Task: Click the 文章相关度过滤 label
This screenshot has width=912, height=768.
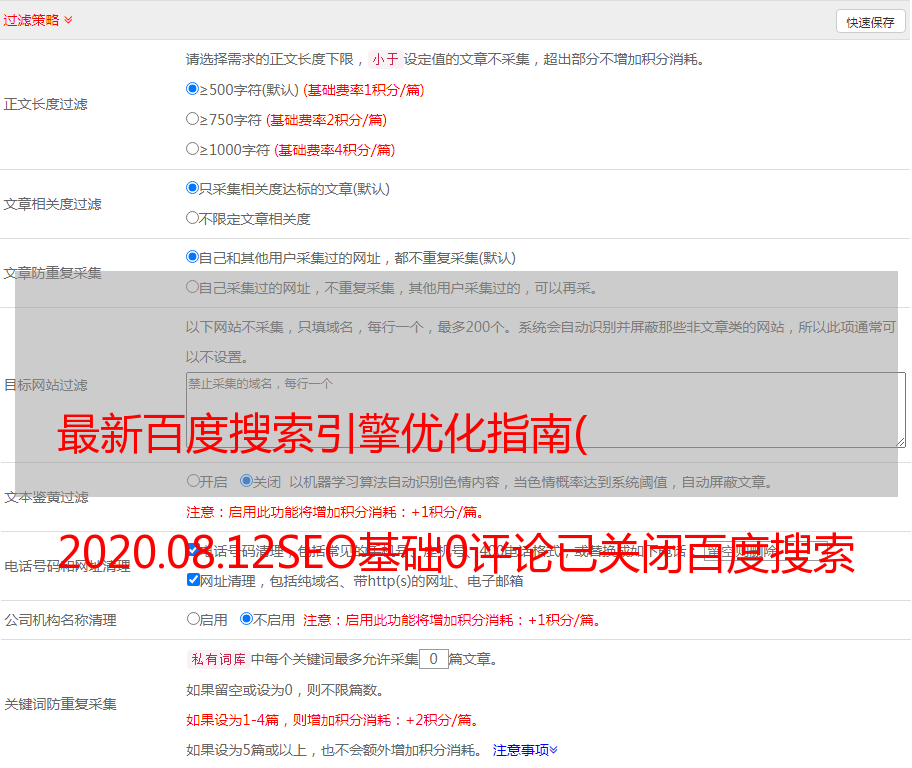Action: pos(52,204)
